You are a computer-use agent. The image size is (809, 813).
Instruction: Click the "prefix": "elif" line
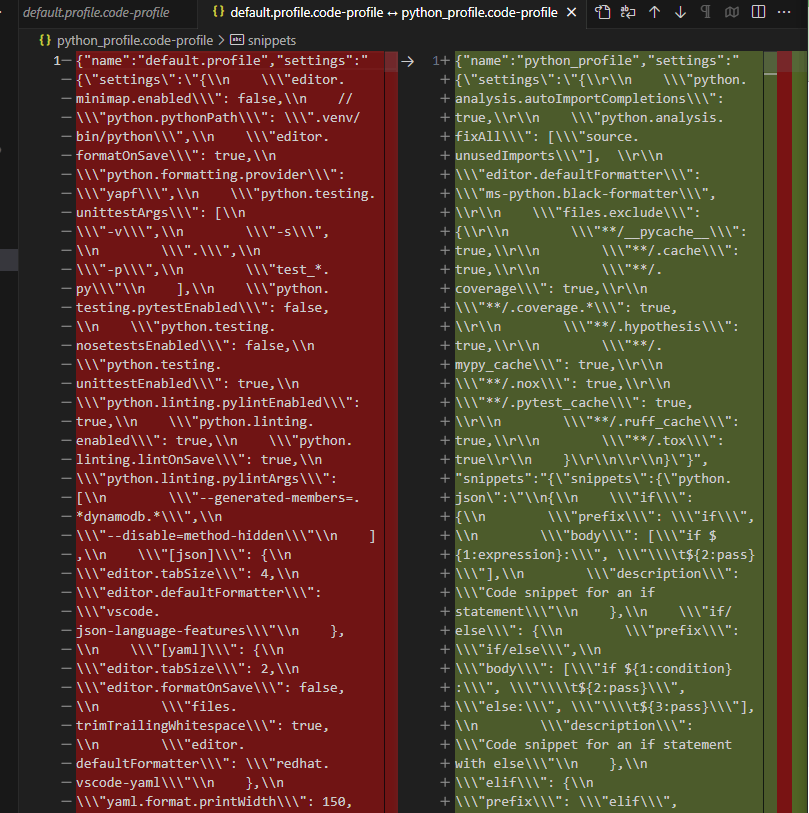[x=566, y=802]
